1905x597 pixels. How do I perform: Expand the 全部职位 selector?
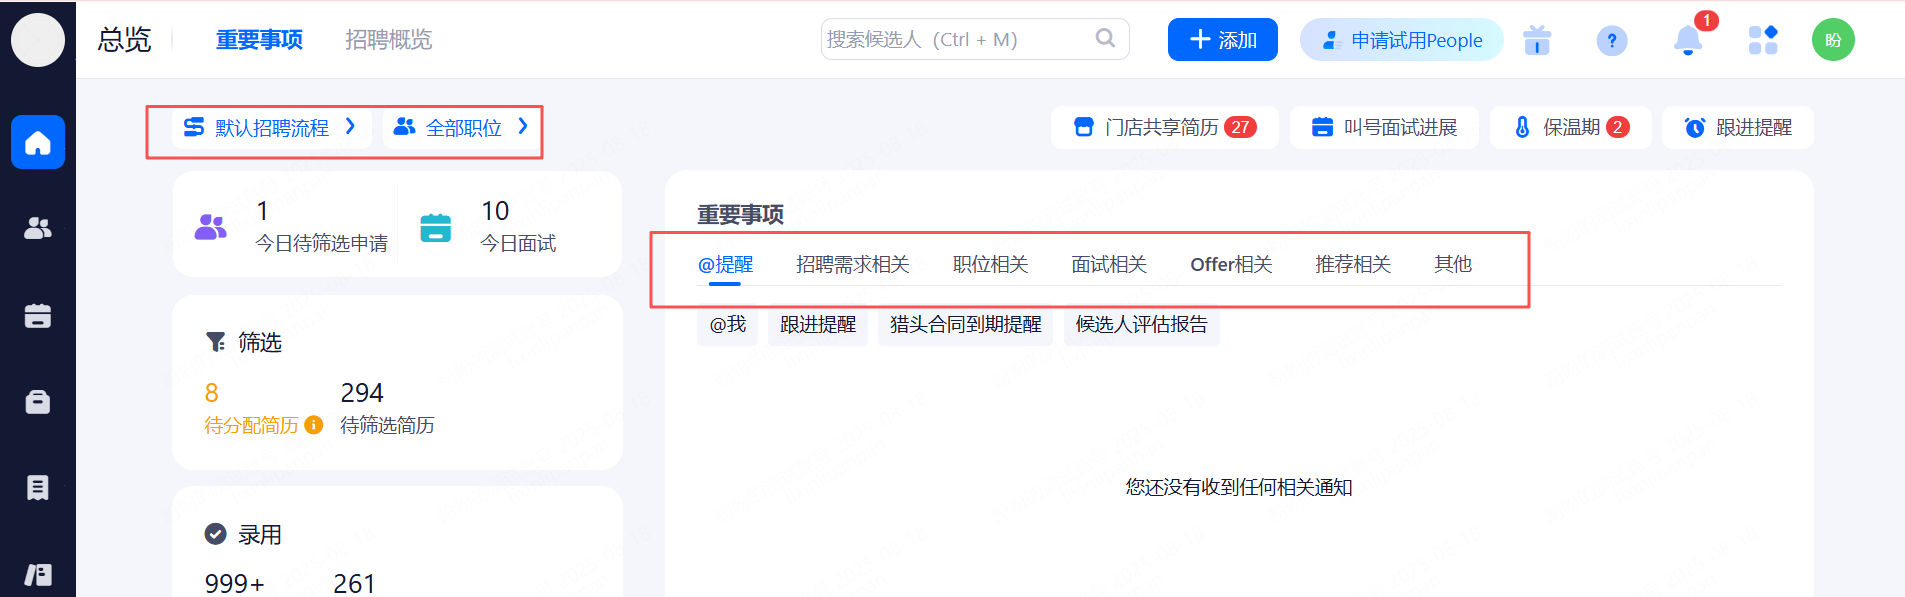(461, 128)
